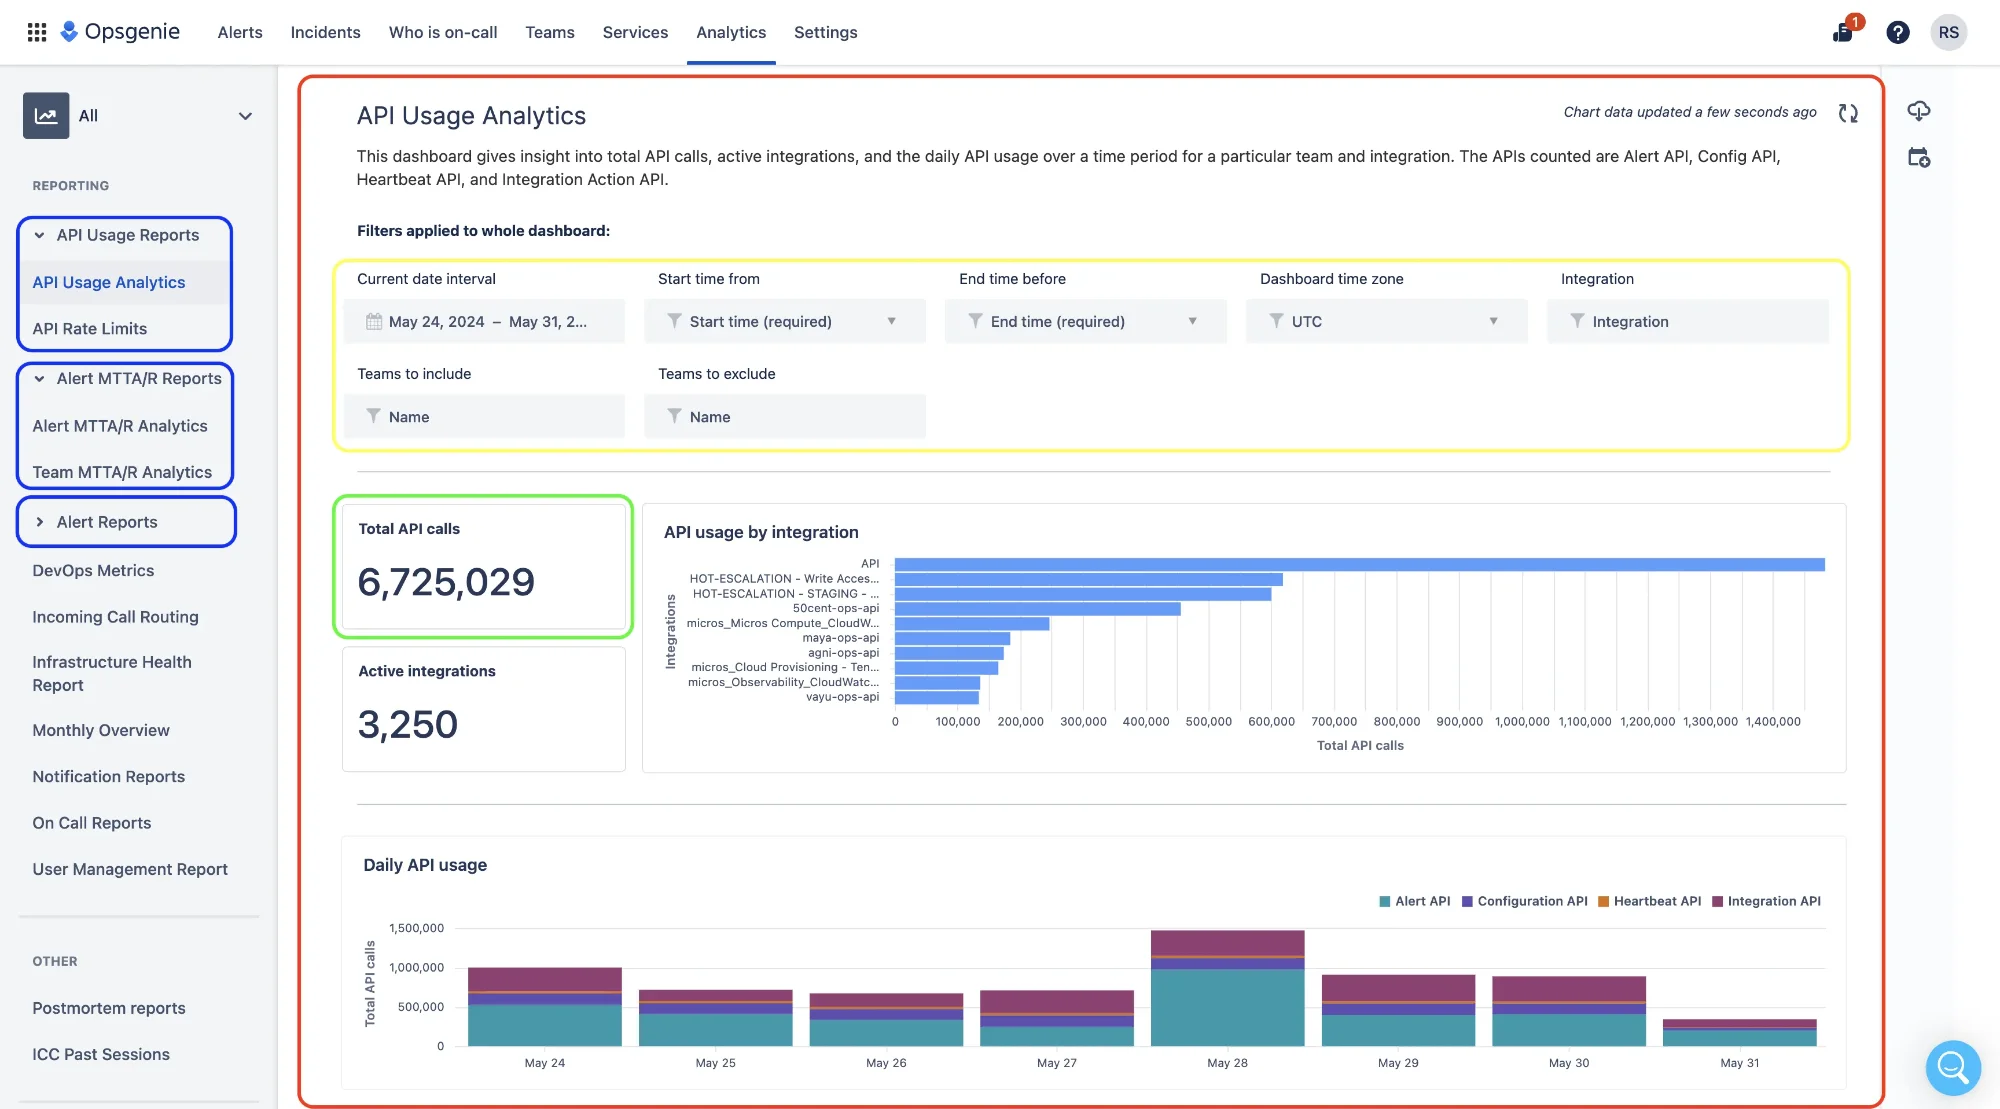This screenshot has width=2000, height=1109.
Task: Click the Teams to include Name filter field
Action: pos(484,416)
